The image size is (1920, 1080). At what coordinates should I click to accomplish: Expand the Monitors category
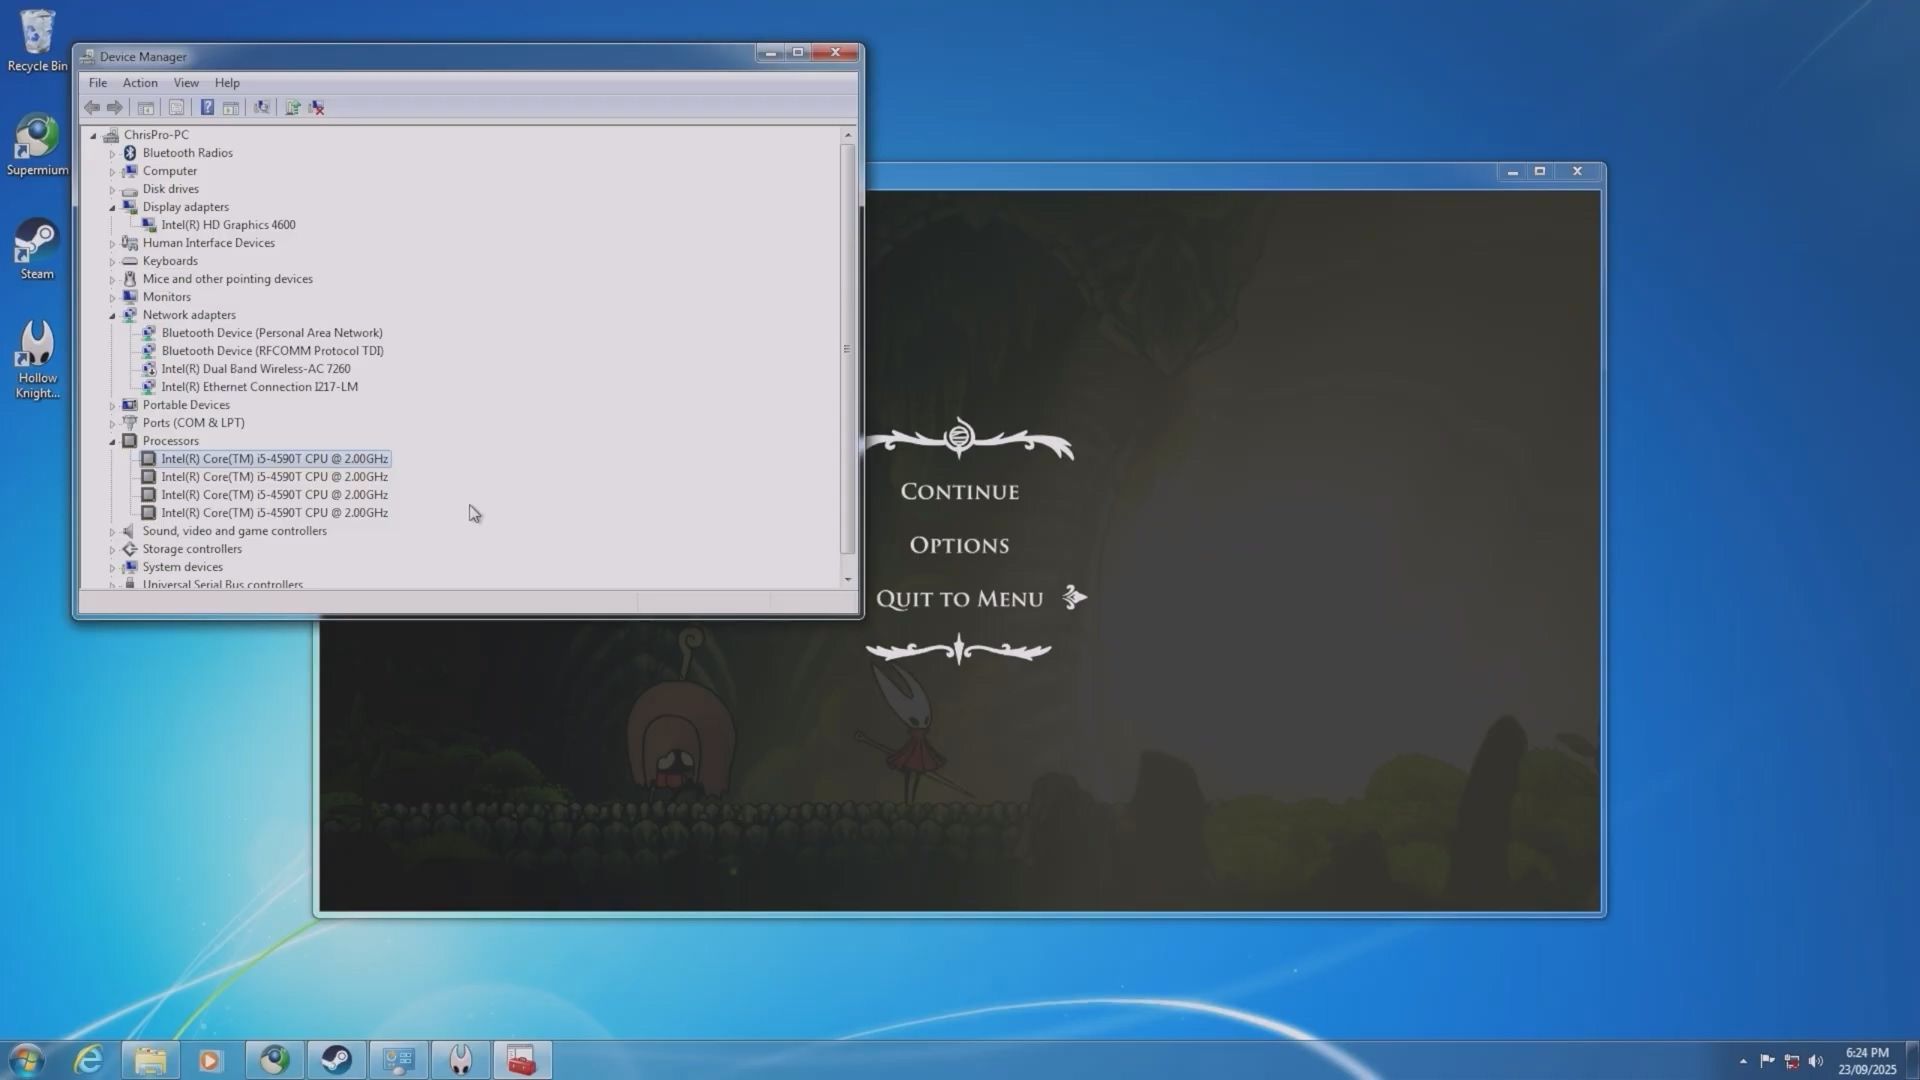pos(112,298)
